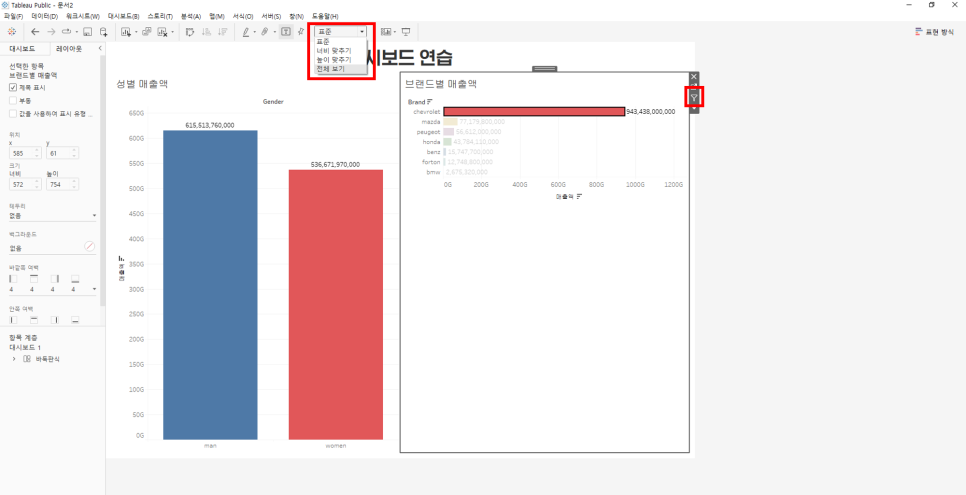The image size is (966, 495).
Task: Click the save icon in toolbar
Action: [x=87, y=31]
